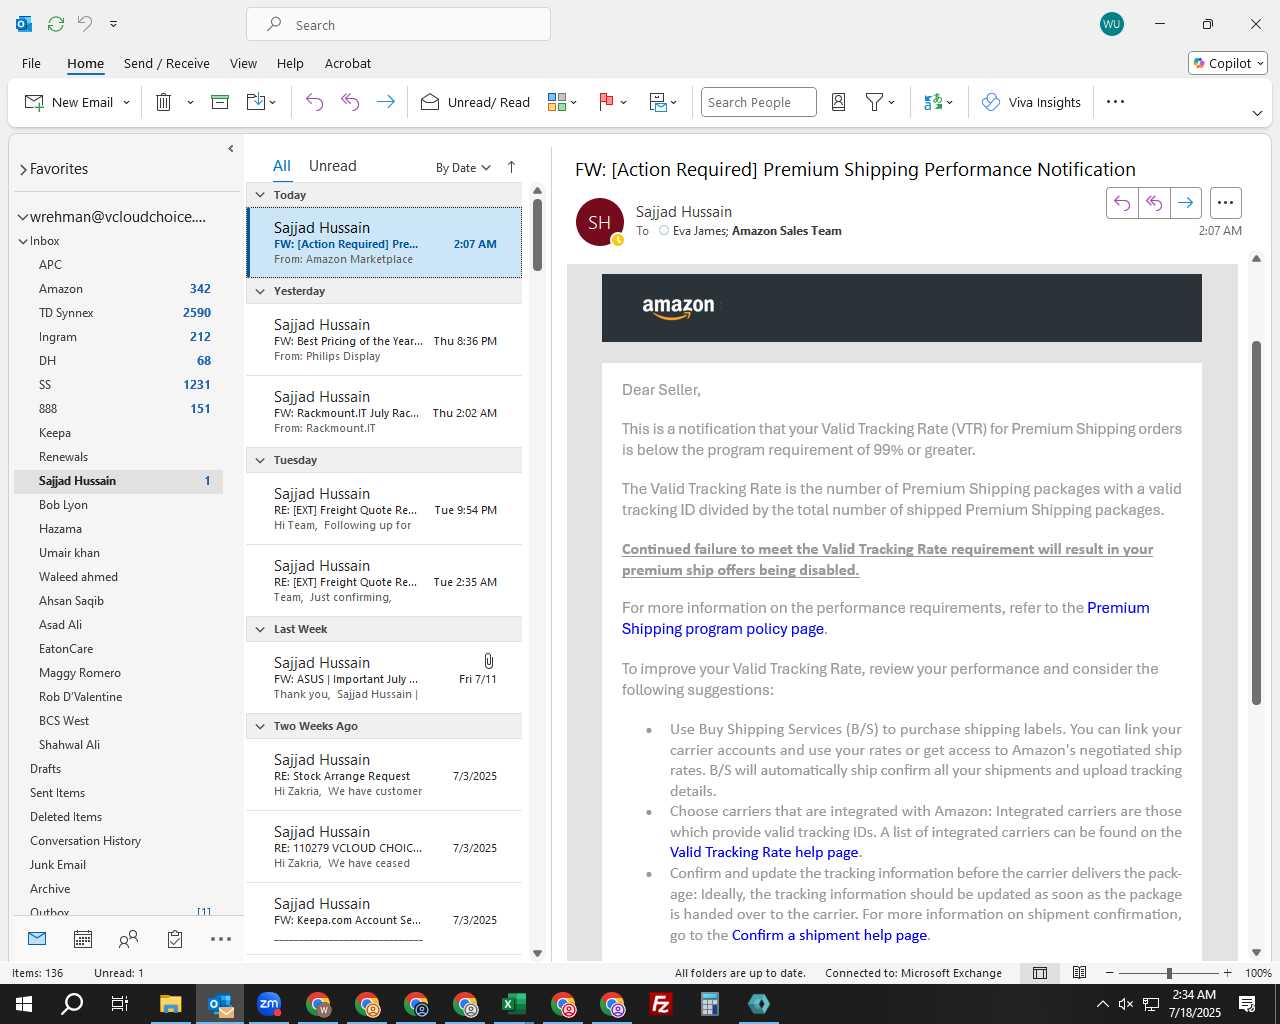Image resolution: width=1280 pixels, height=1024 pixels.
Task: Open the By Date sort dropdown
Action: (x=463, y=167)
